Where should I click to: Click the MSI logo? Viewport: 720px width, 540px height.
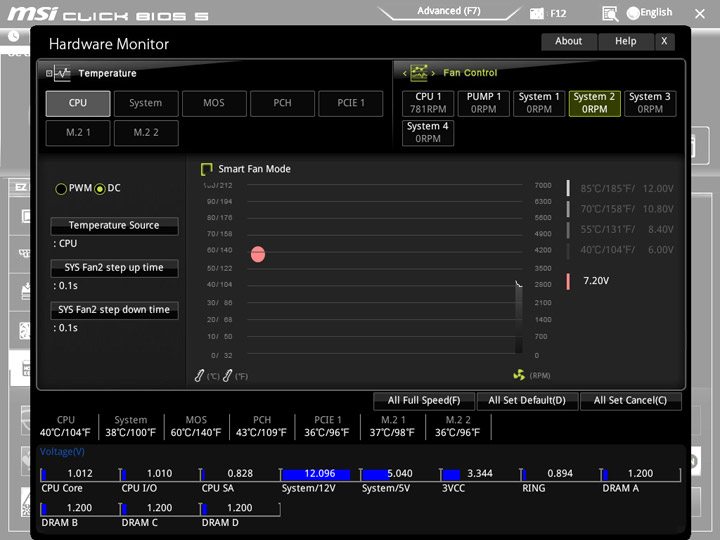[32, 13]
